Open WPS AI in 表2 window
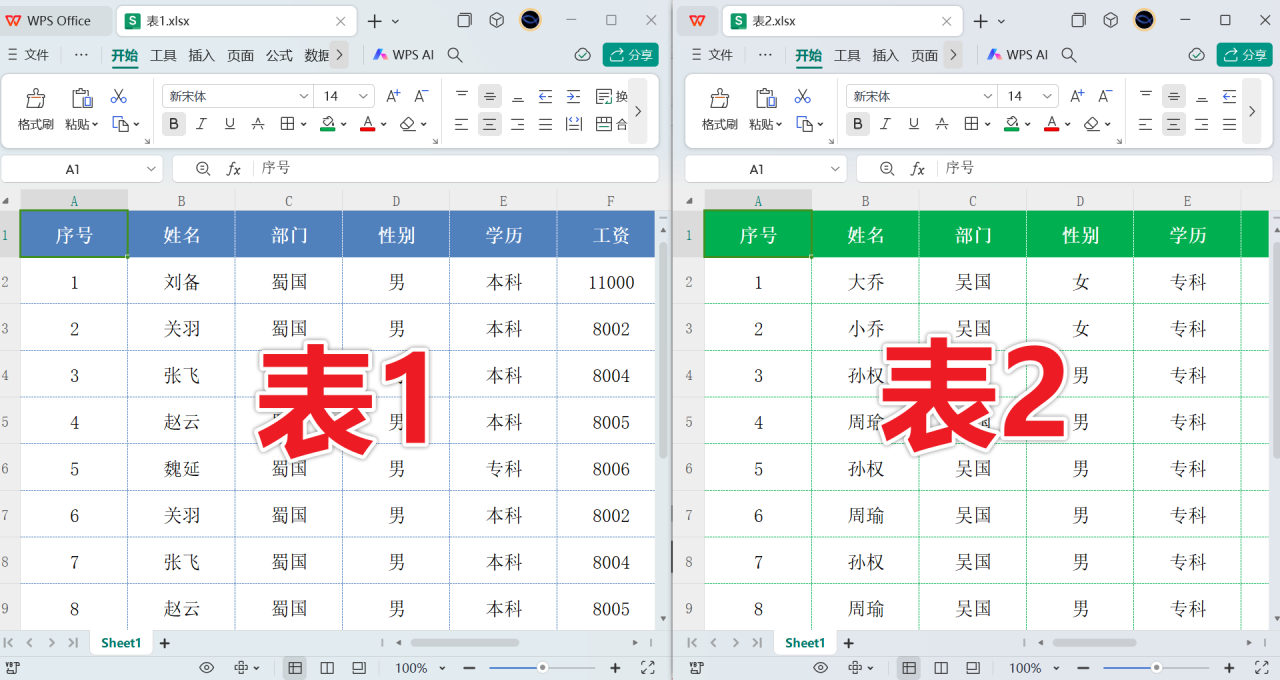 (x=1017, y=55)
